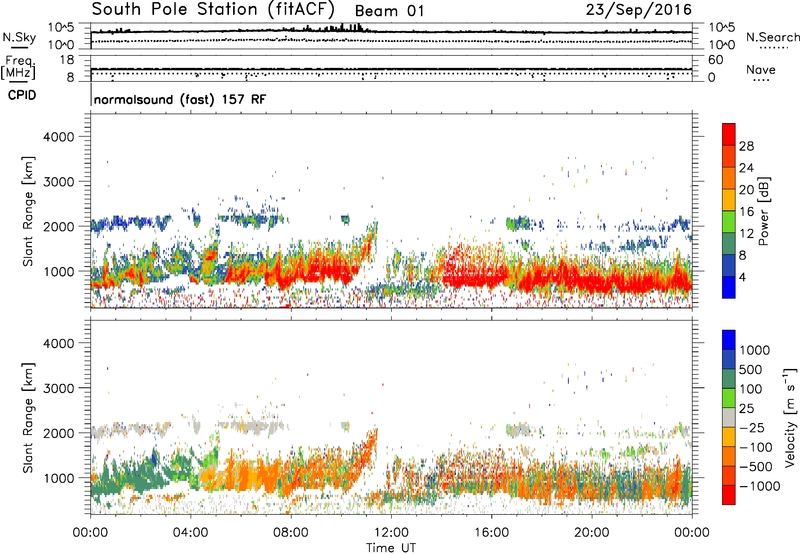Click the "500" label on Velocity colorbar
This screenshot has height=554, width=800.
[751, 370]
